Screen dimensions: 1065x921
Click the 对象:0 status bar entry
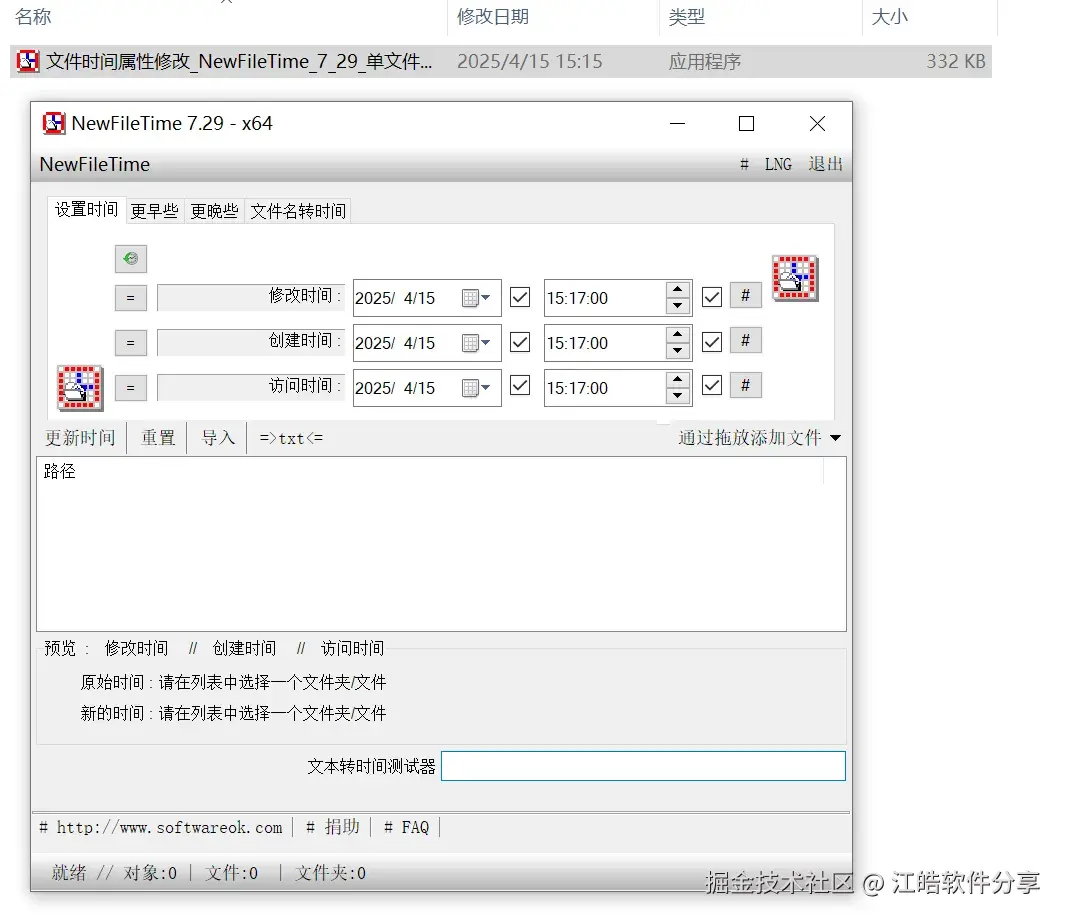coord(150,873)
